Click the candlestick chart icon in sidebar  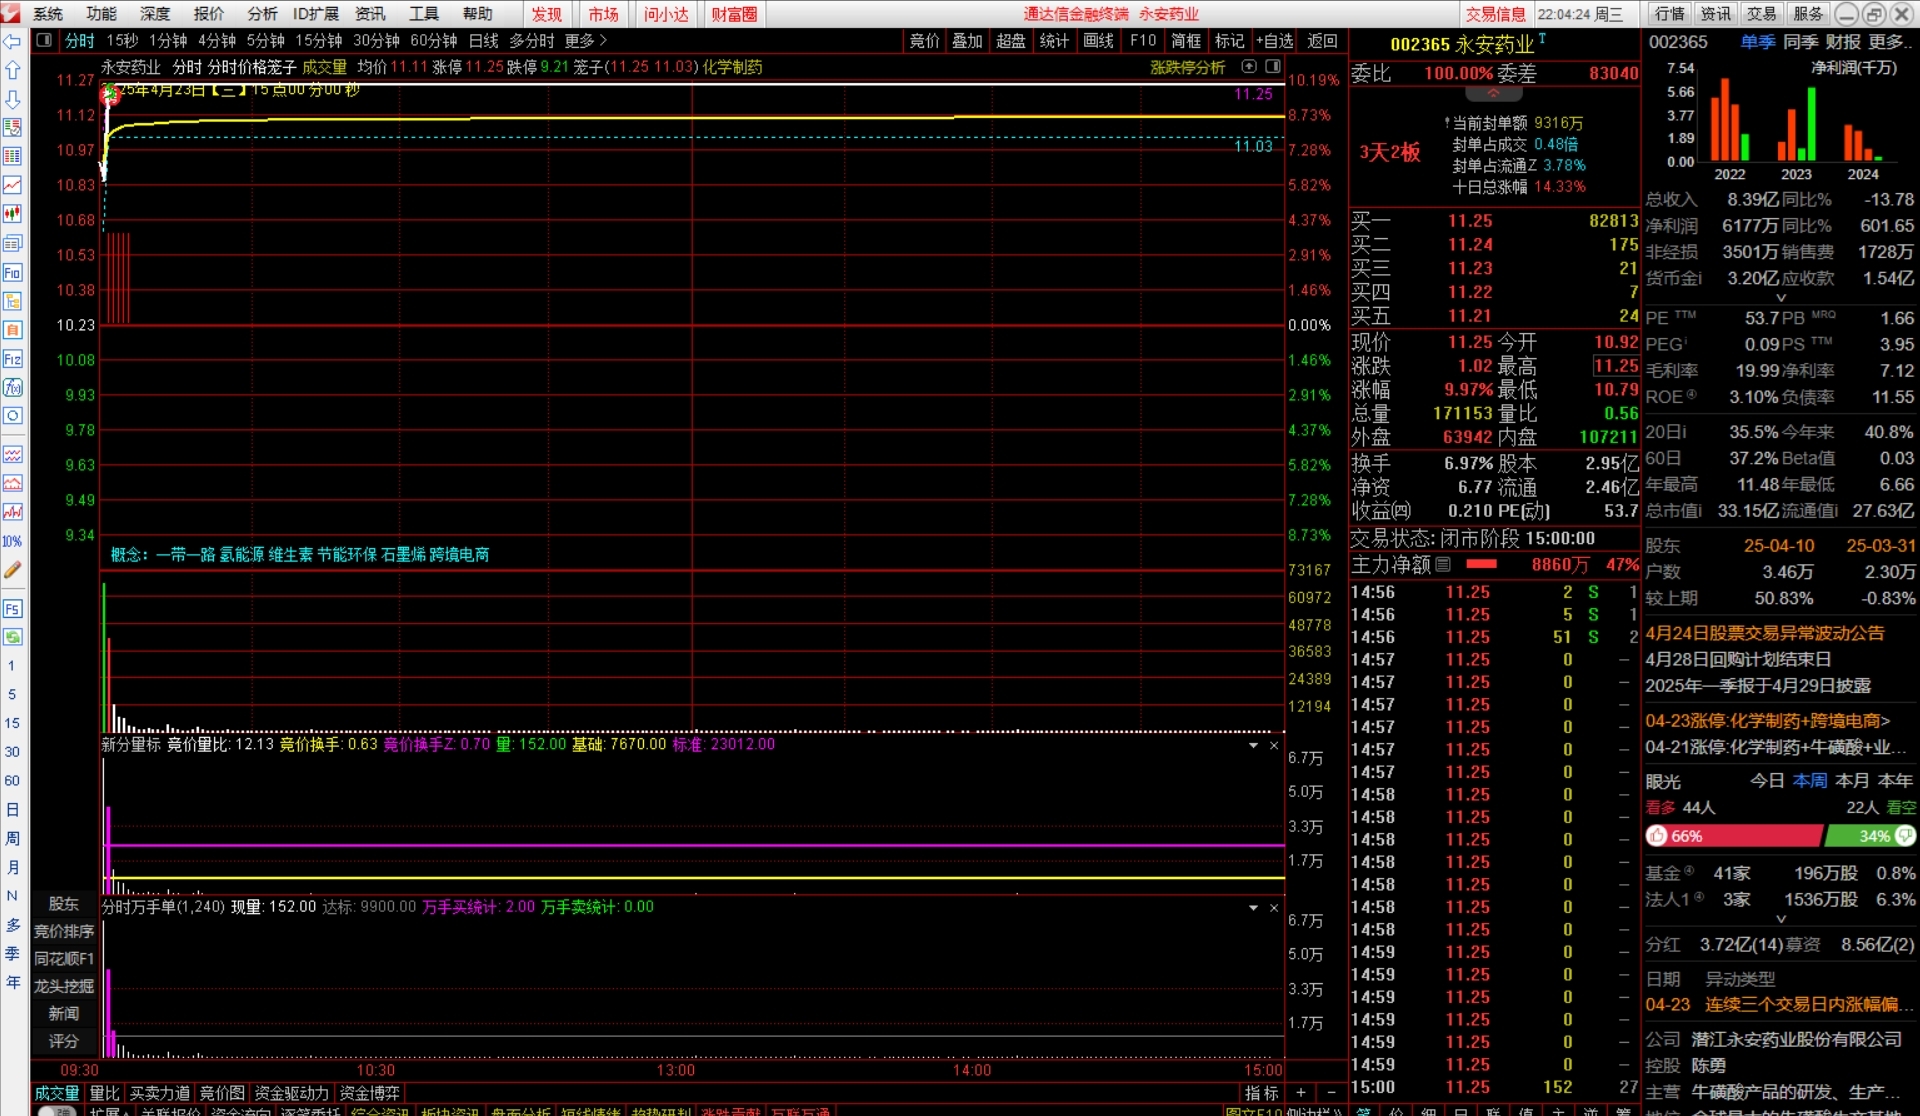tap(12, 214)
